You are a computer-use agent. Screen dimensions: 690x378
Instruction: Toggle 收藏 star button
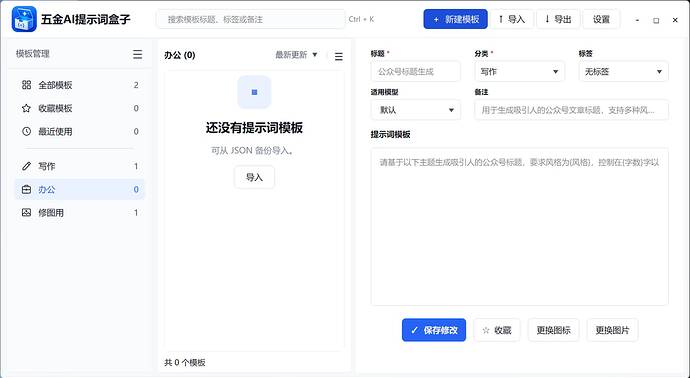(497, 330)
